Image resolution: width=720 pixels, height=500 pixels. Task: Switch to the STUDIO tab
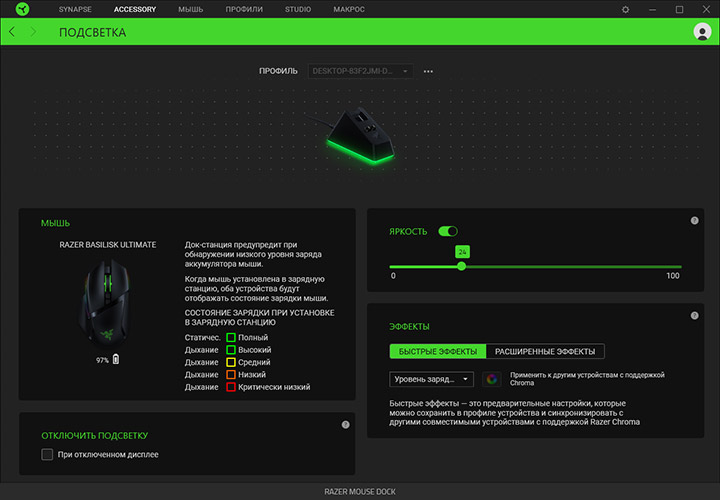[x=298, y=9]
